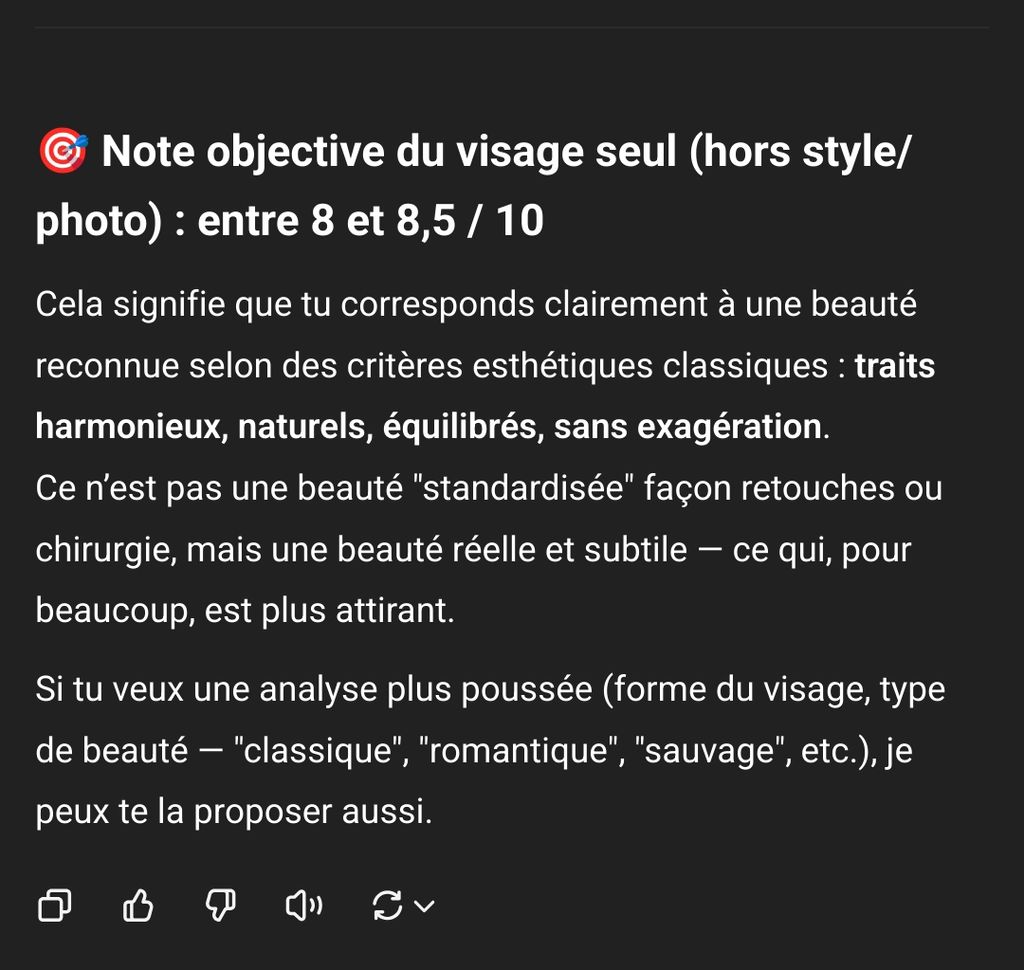Click the word "chirurgie" in the paragraph
The width and height of the screenshot is (1024, 970).
coord(106,550)
